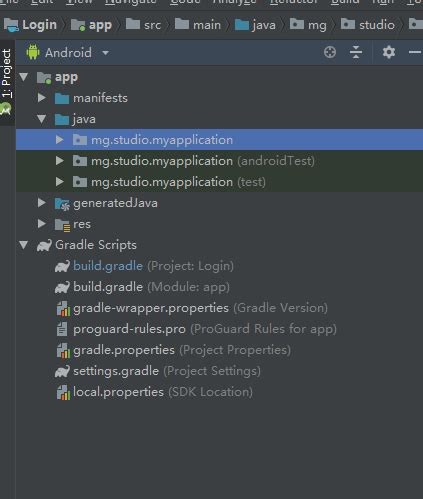The height and width of the screenshot is (499, 423).
Task: Click the Gradle Scripts elephant icon
Action: 44,245
